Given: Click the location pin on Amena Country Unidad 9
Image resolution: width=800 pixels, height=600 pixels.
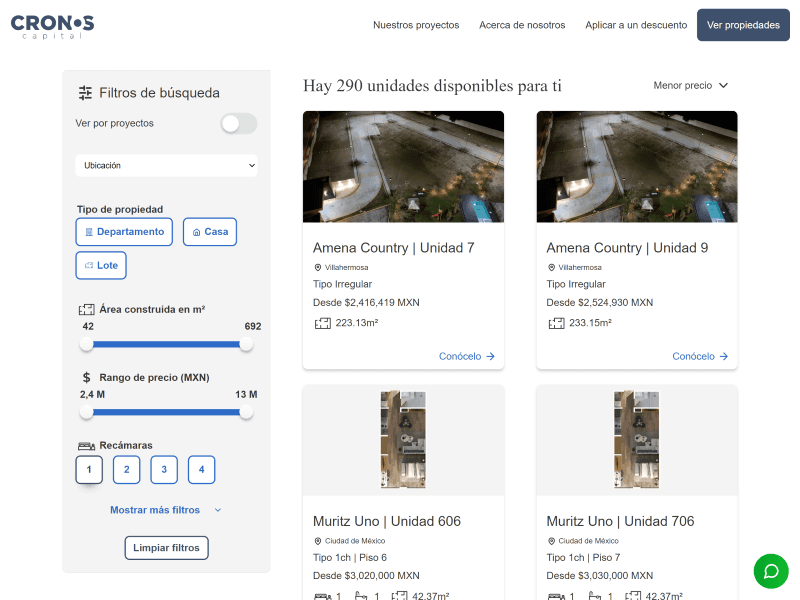Looking at the screenshot, I should point(551,267).
